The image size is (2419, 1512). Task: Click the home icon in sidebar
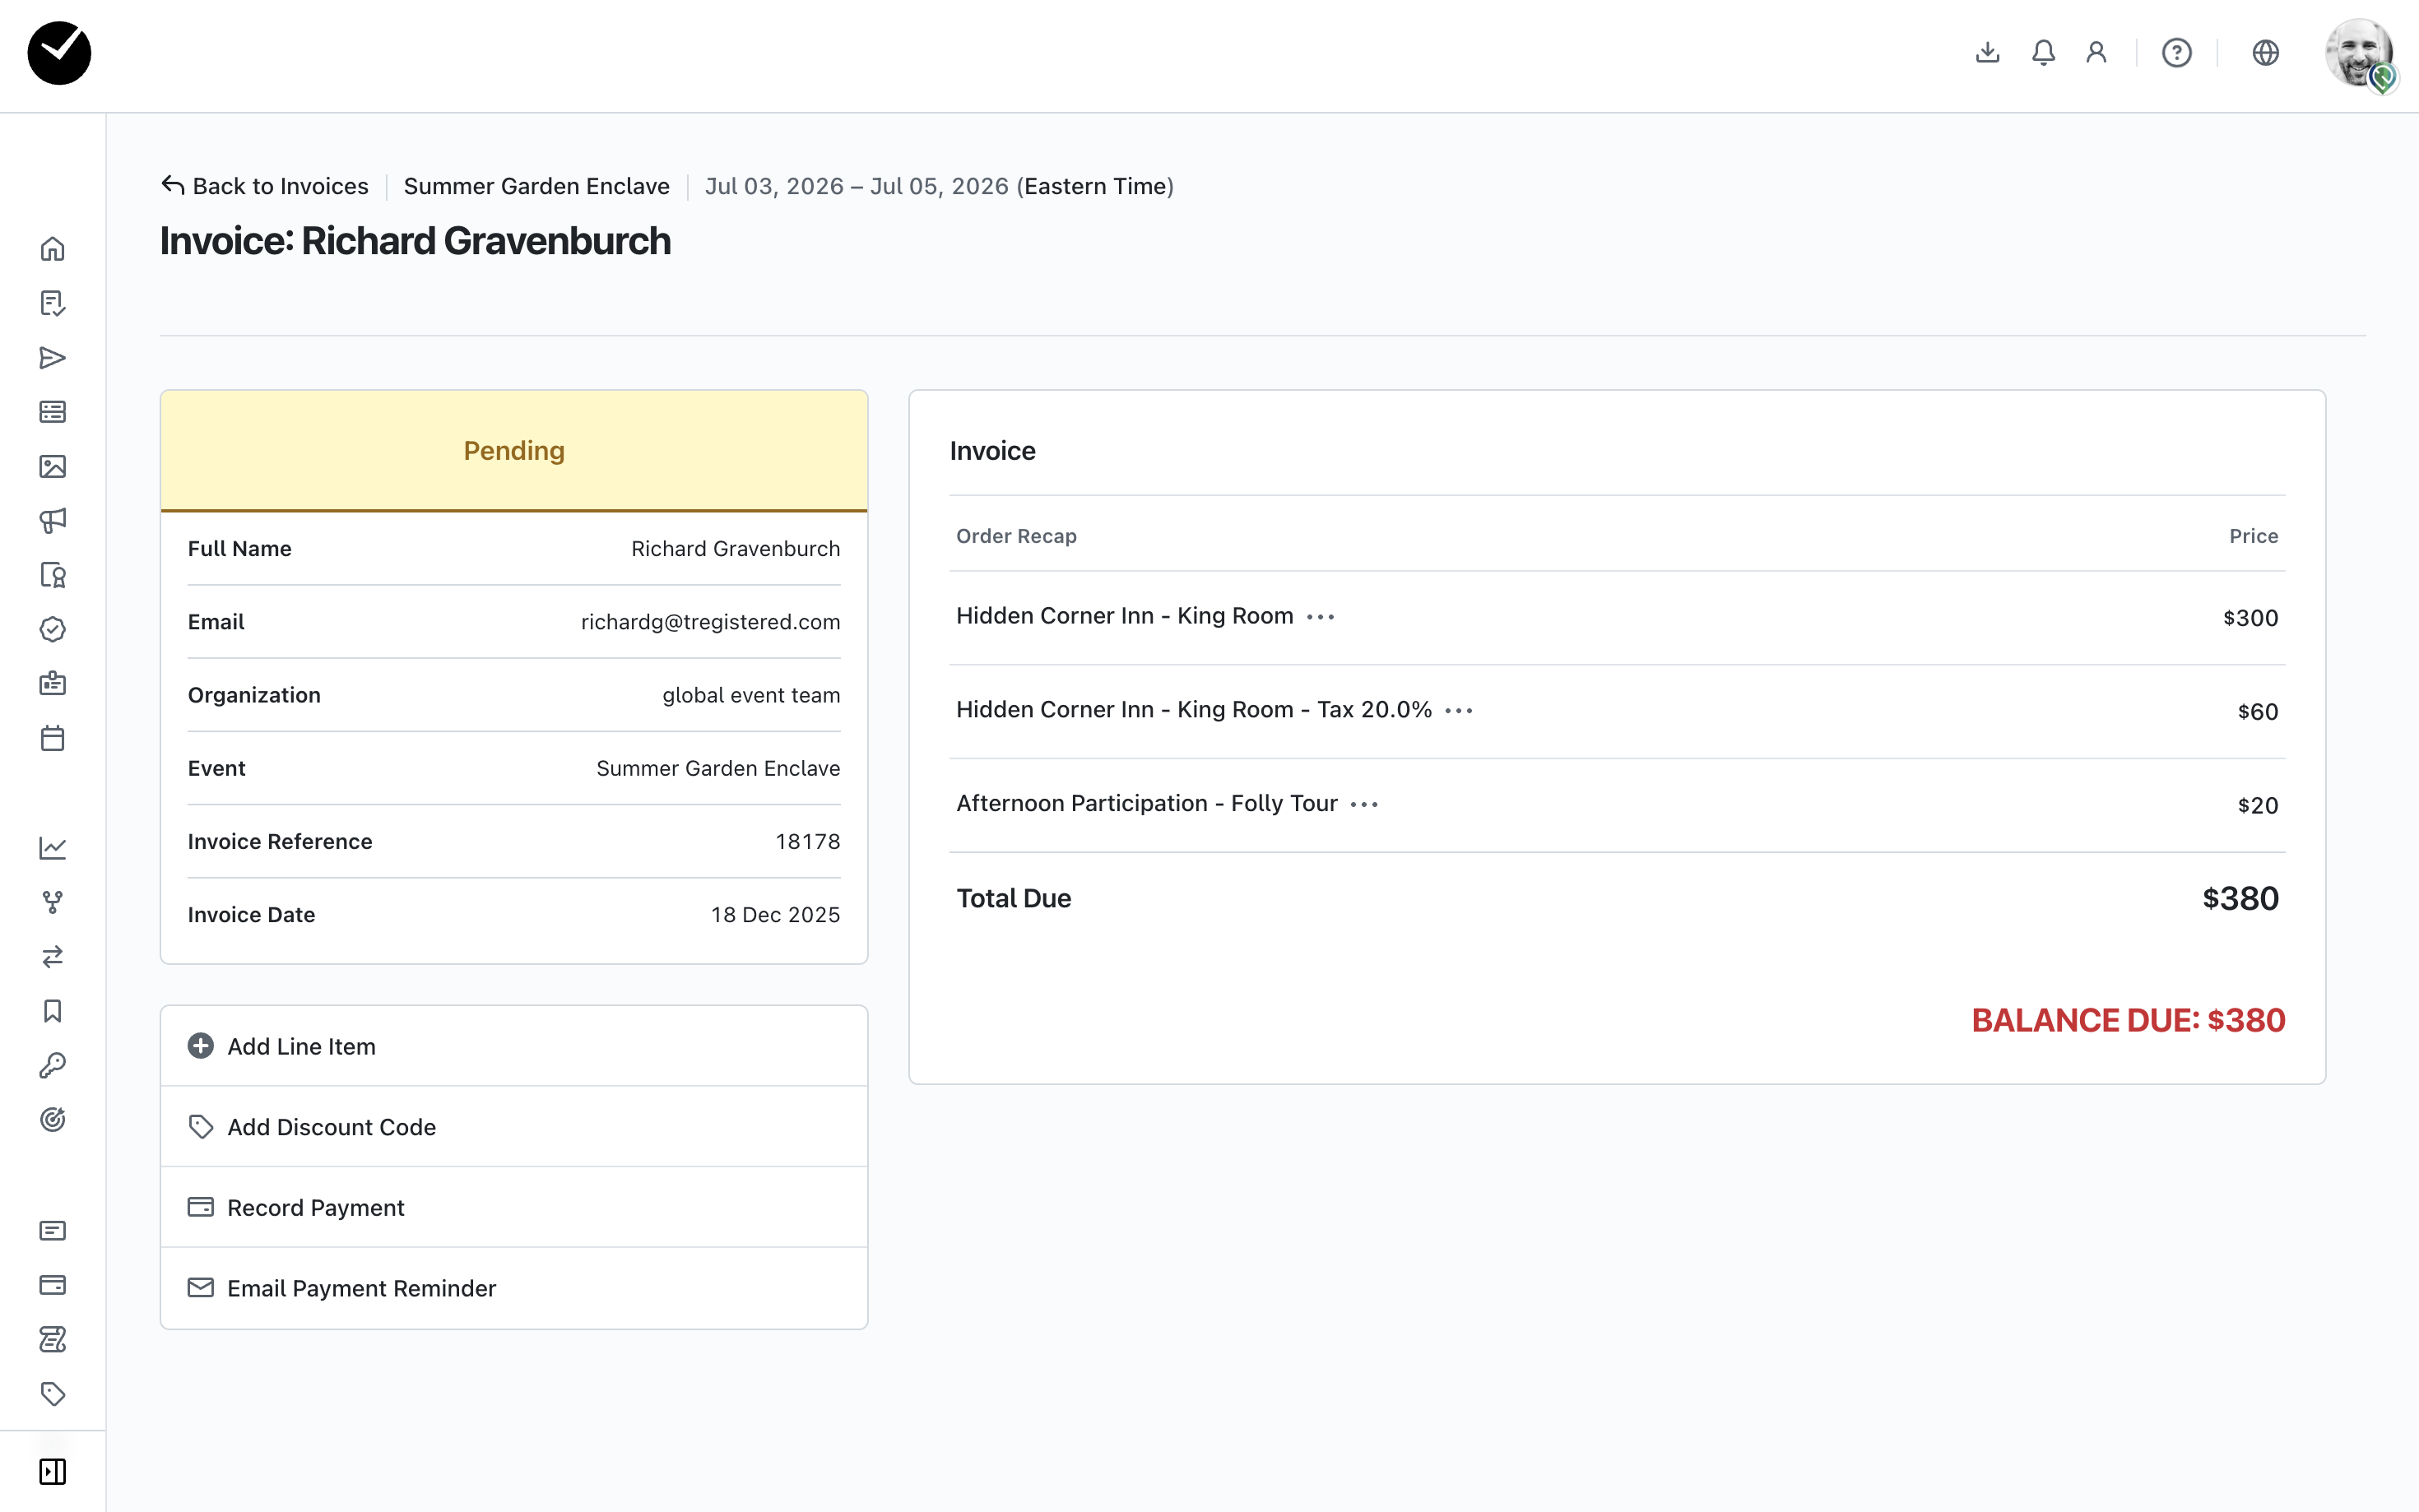pos(53,249)
